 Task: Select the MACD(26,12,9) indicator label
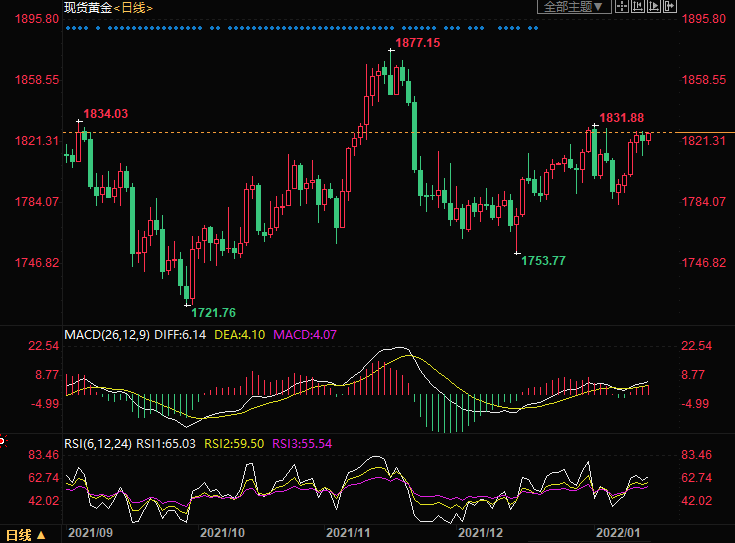coord(106,334)
